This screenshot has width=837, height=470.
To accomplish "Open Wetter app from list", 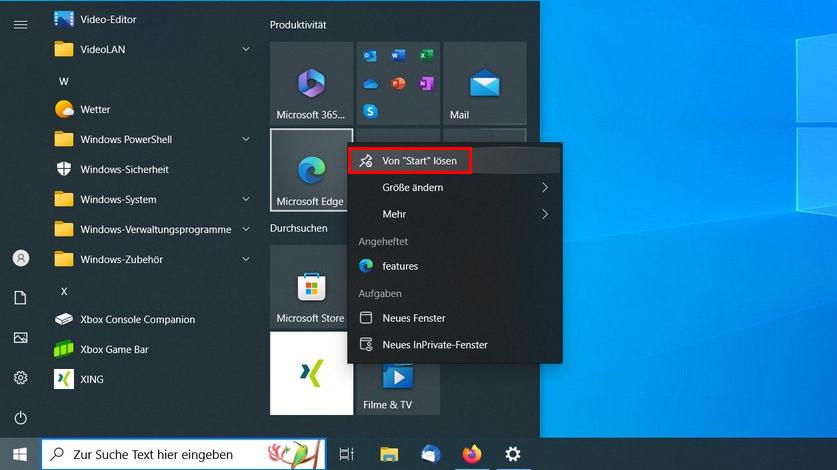I will pyautogui.click(x=95, y=109).
